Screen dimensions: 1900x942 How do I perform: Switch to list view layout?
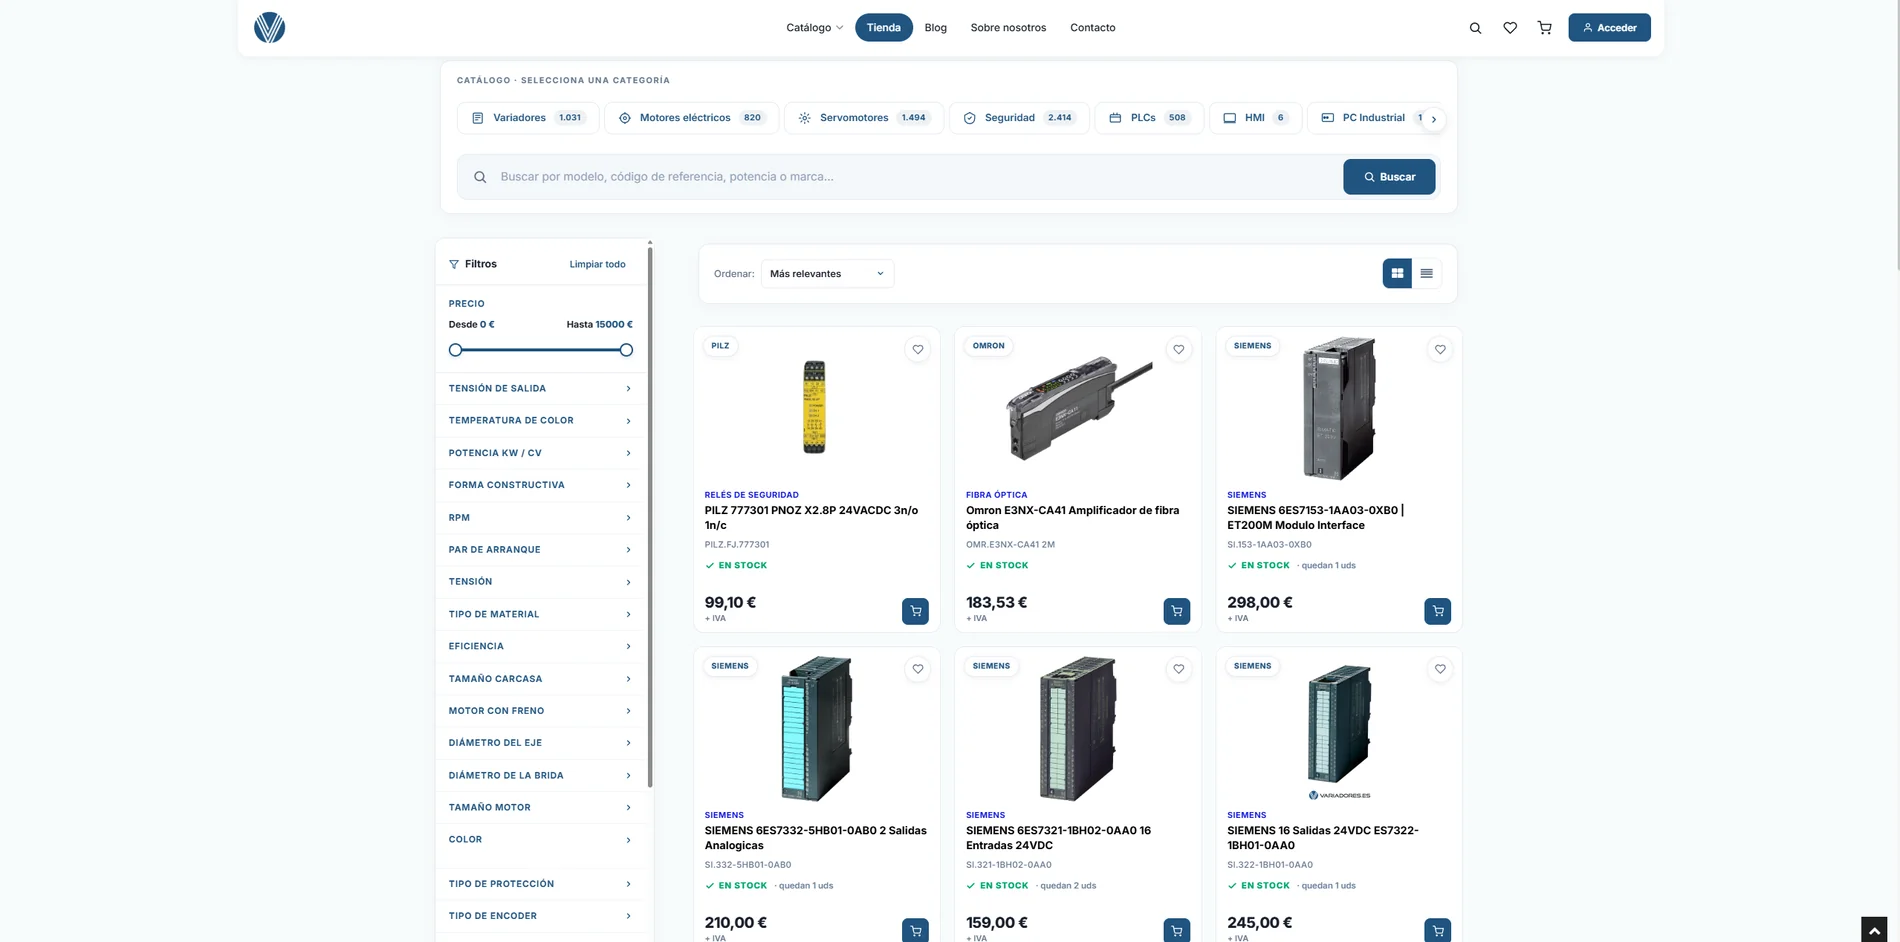pos(1426,273)
